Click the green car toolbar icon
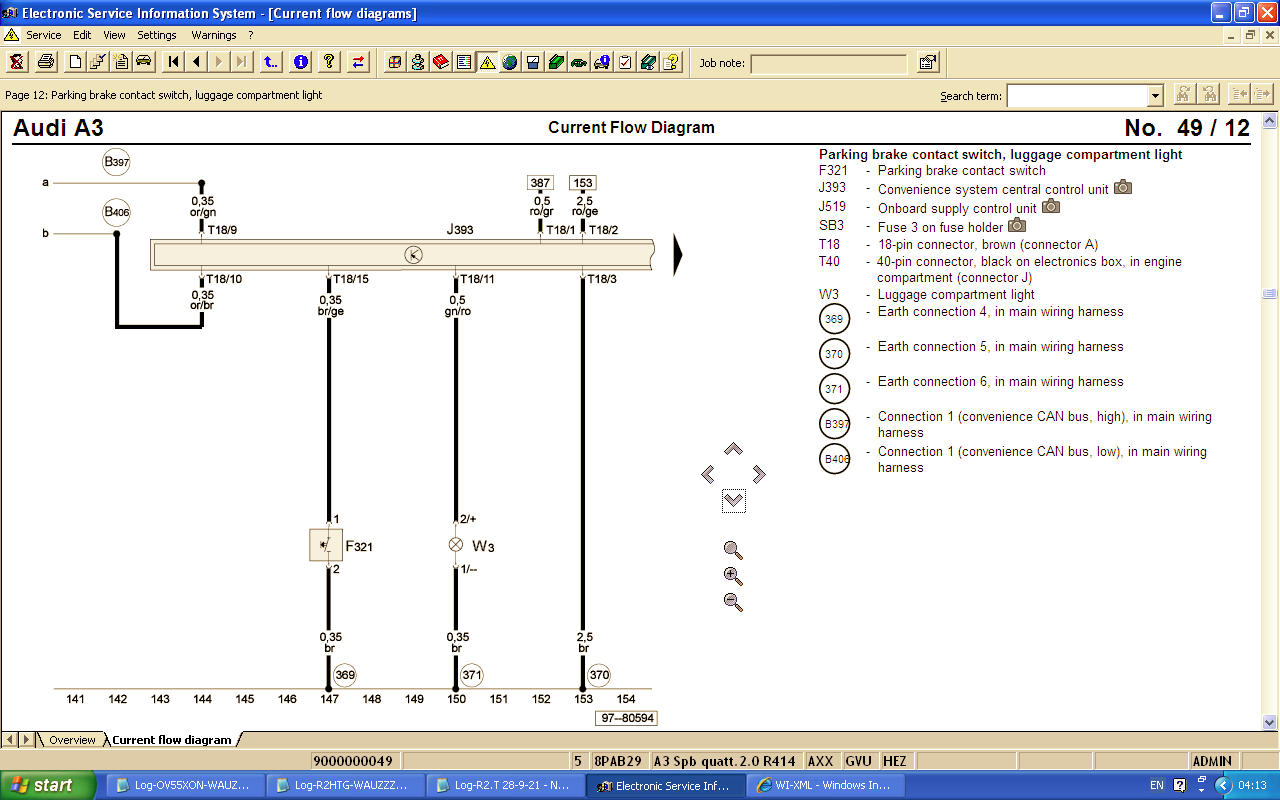The width and height of the screenshot is (1280, 800). click(579, 62)
